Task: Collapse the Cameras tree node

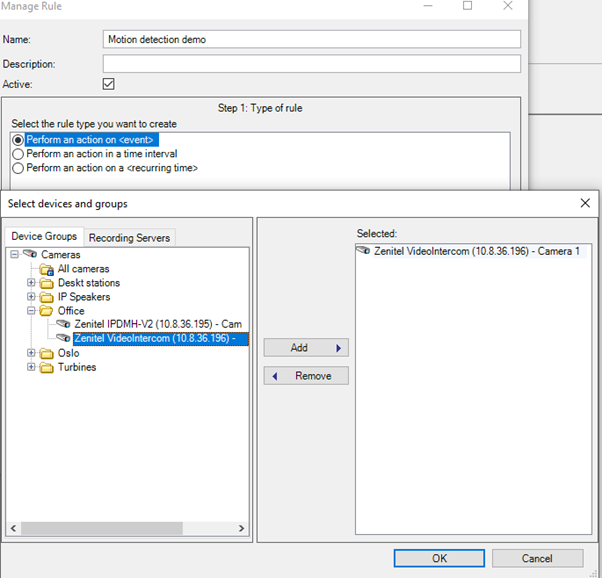Action: [15, 254]
